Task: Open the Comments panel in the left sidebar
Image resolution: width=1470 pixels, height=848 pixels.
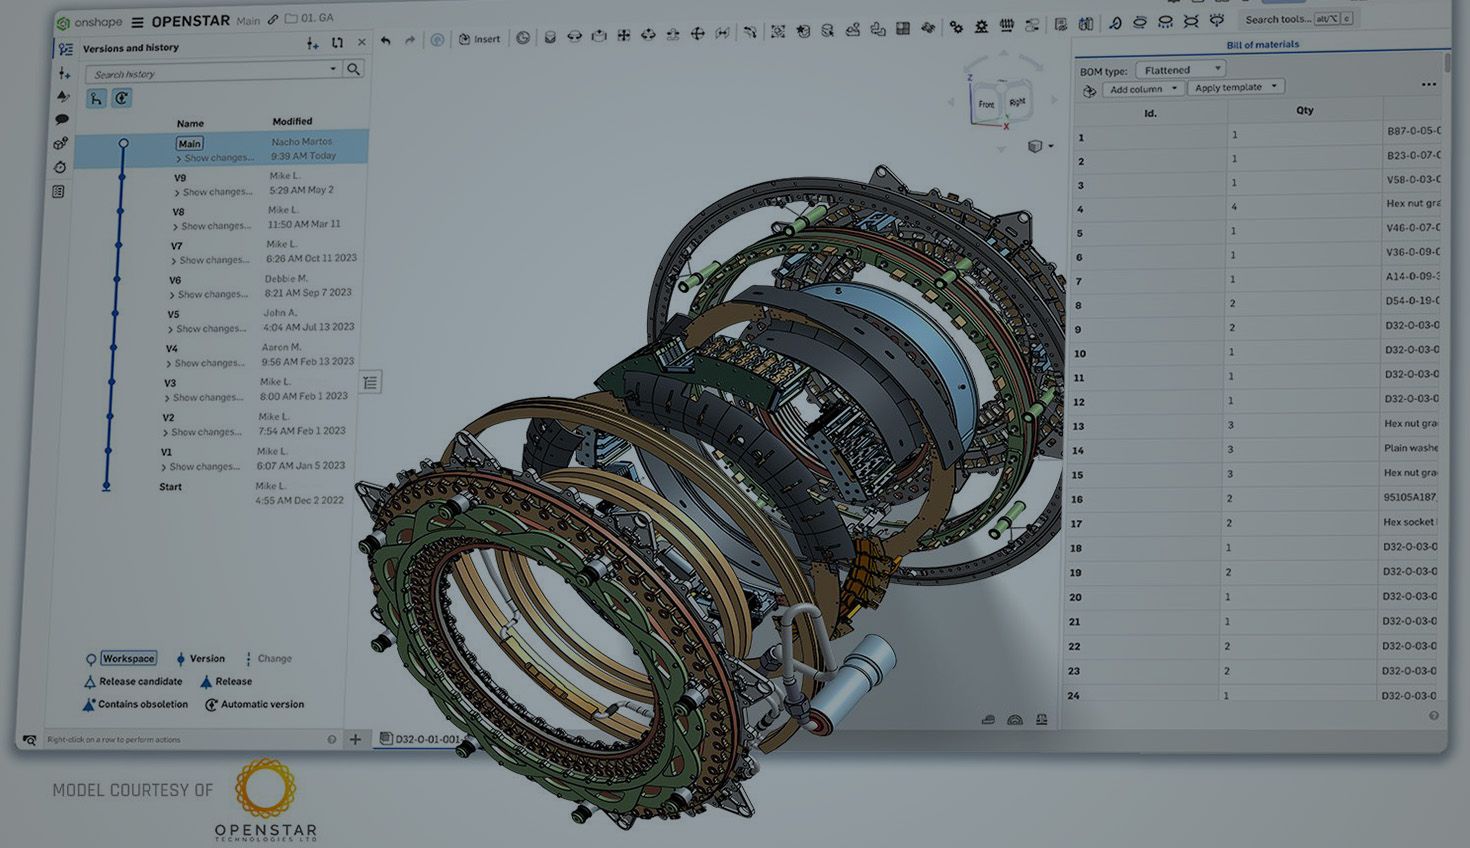Action: [63, 119]
